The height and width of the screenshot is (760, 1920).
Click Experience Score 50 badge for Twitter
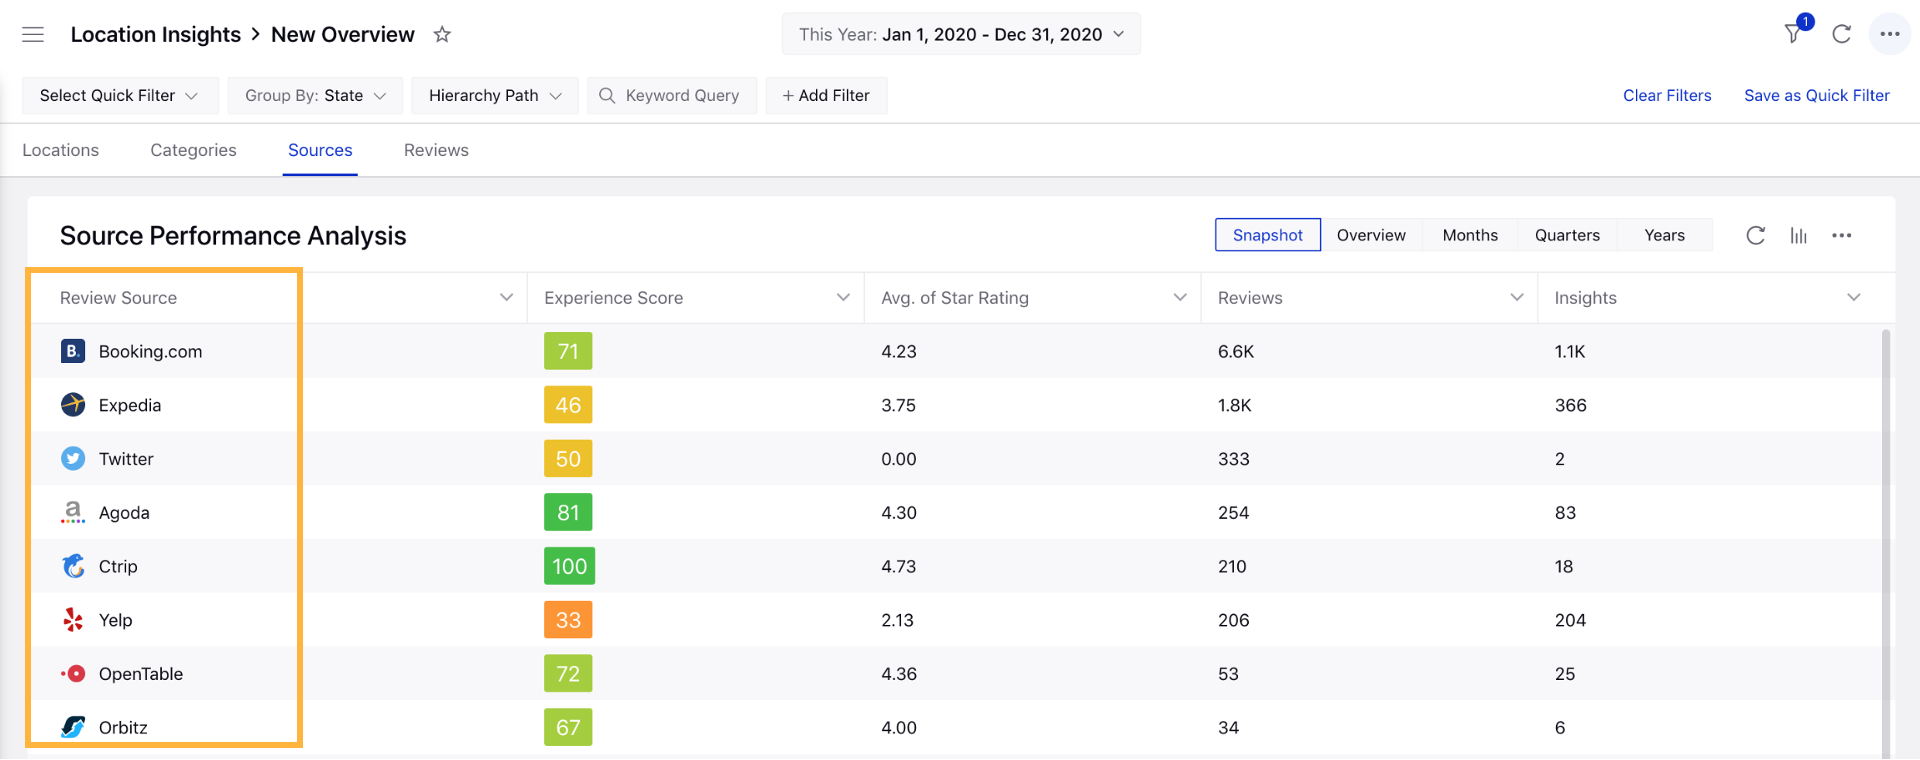pyautogui.click(x=568, y=459)
